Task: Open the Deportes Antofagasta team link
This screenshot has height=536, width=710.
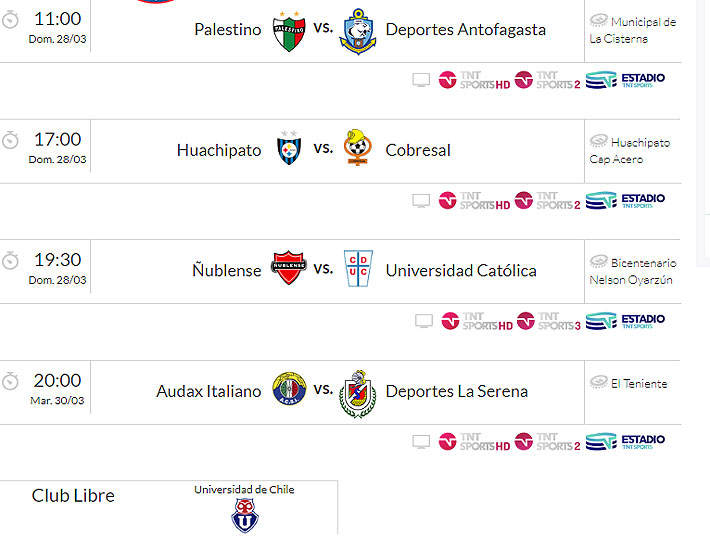Action: click(x=465, y=30)
